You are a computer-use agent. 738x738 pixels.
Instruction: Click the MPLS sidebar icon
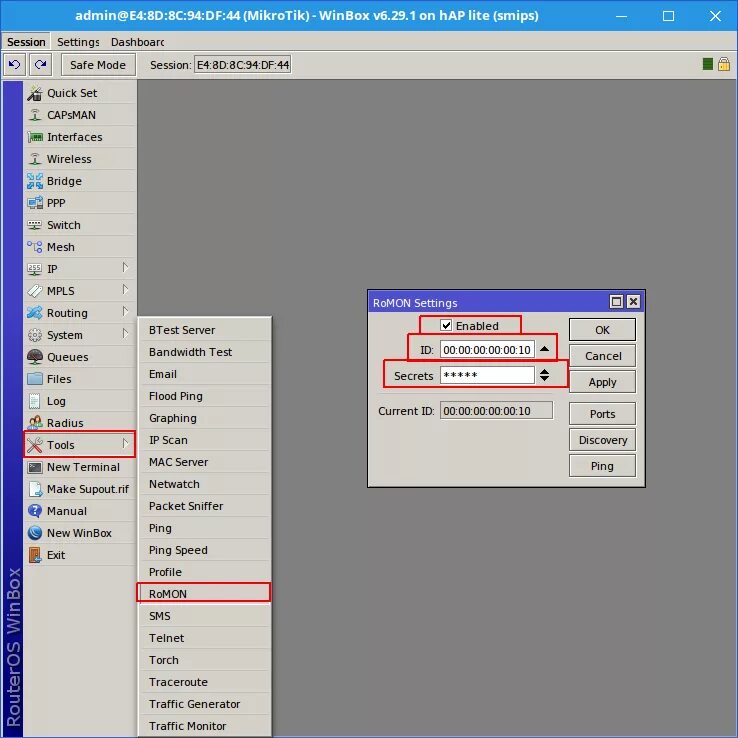(x=35, y=291)
